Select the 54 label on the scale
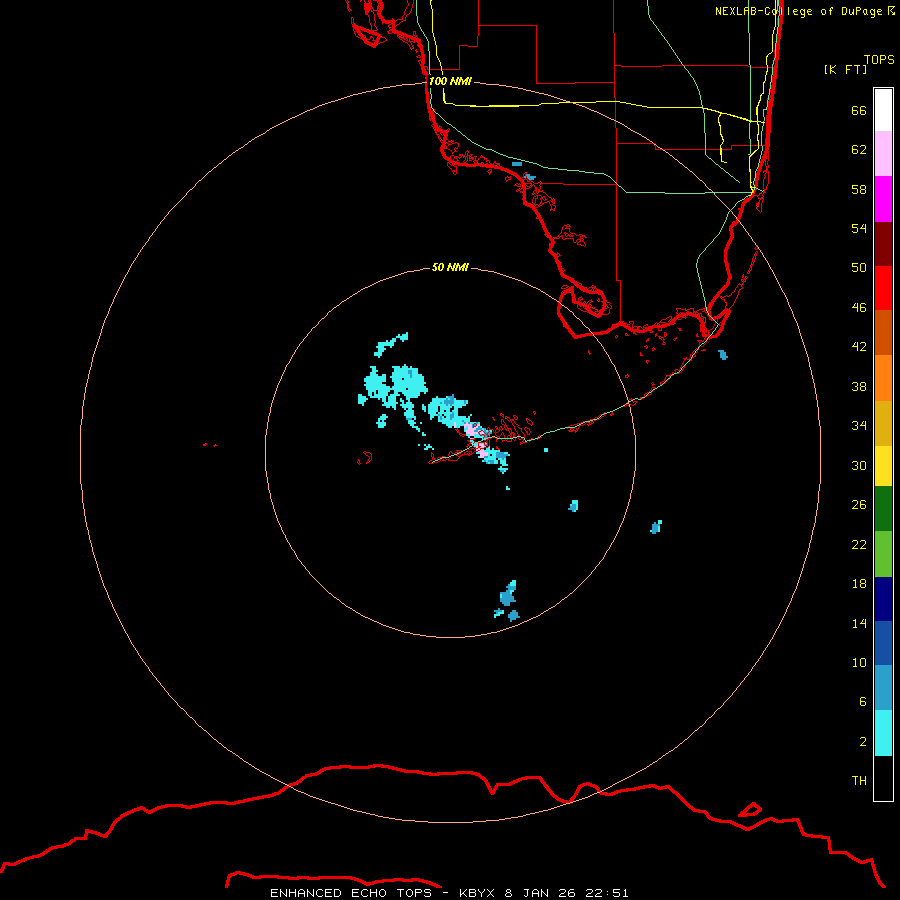Screen dimensions: 900x900 click(x=859, y=228)
